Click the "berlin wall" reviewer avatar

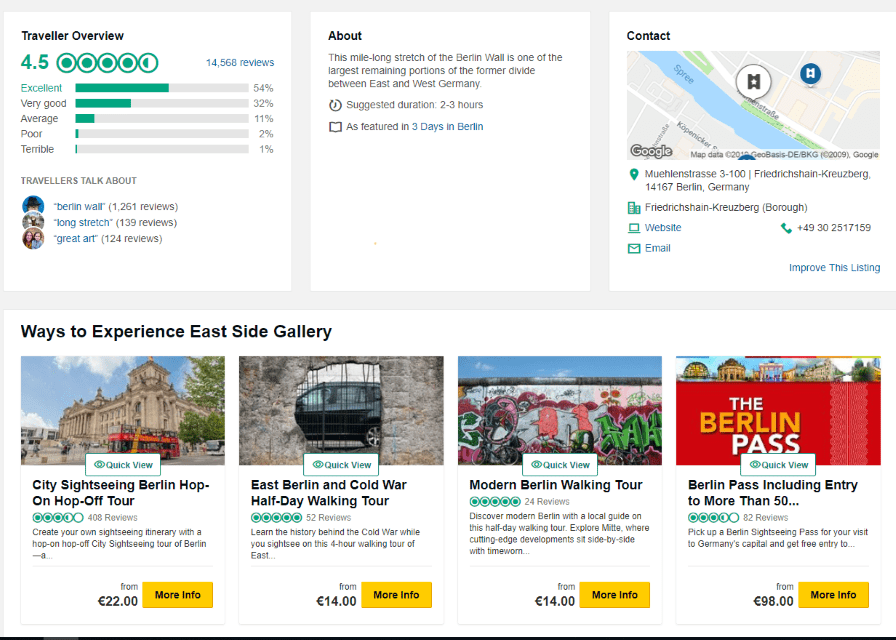pos(33,205)
